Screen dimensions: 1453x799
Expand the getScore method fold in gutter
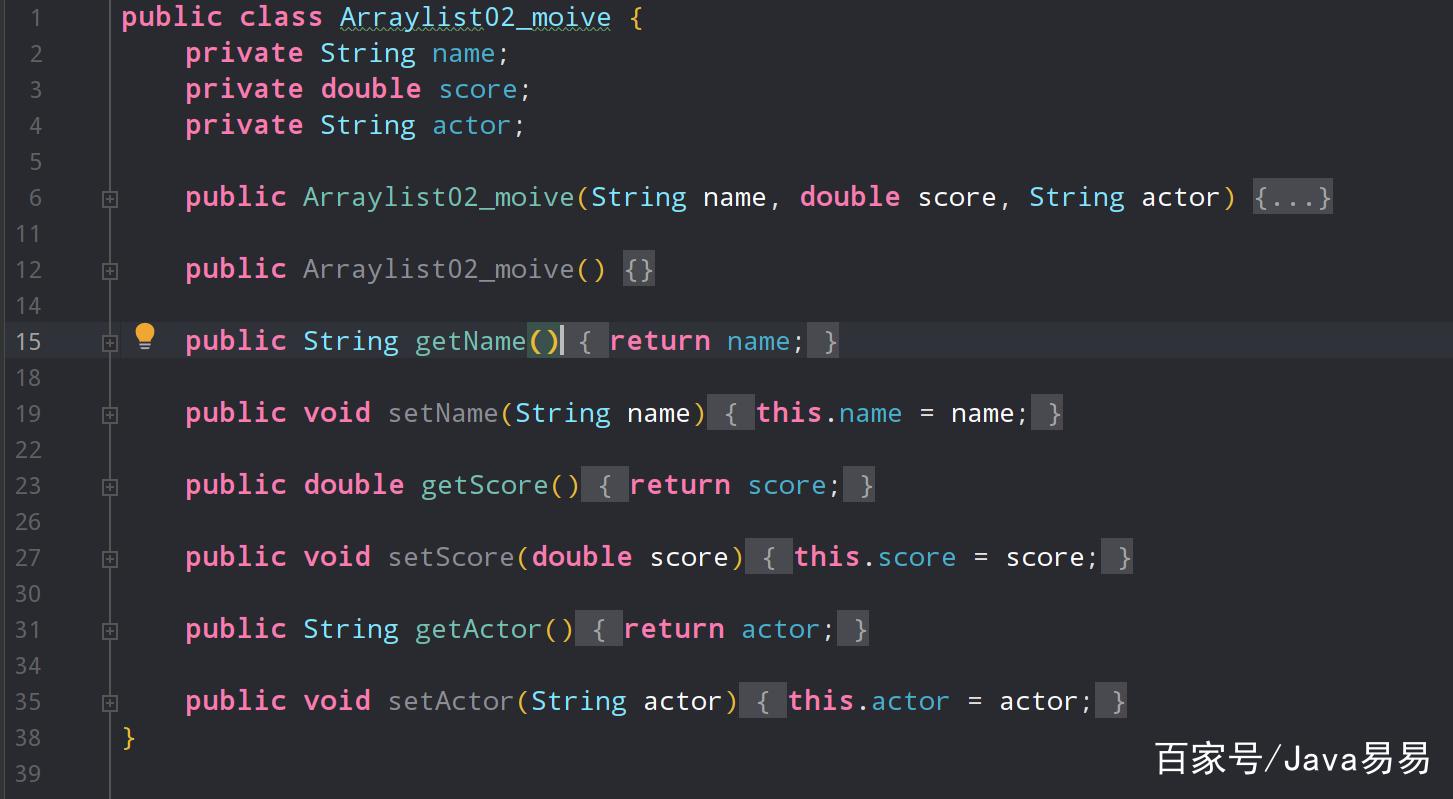[x=110, y=487]
